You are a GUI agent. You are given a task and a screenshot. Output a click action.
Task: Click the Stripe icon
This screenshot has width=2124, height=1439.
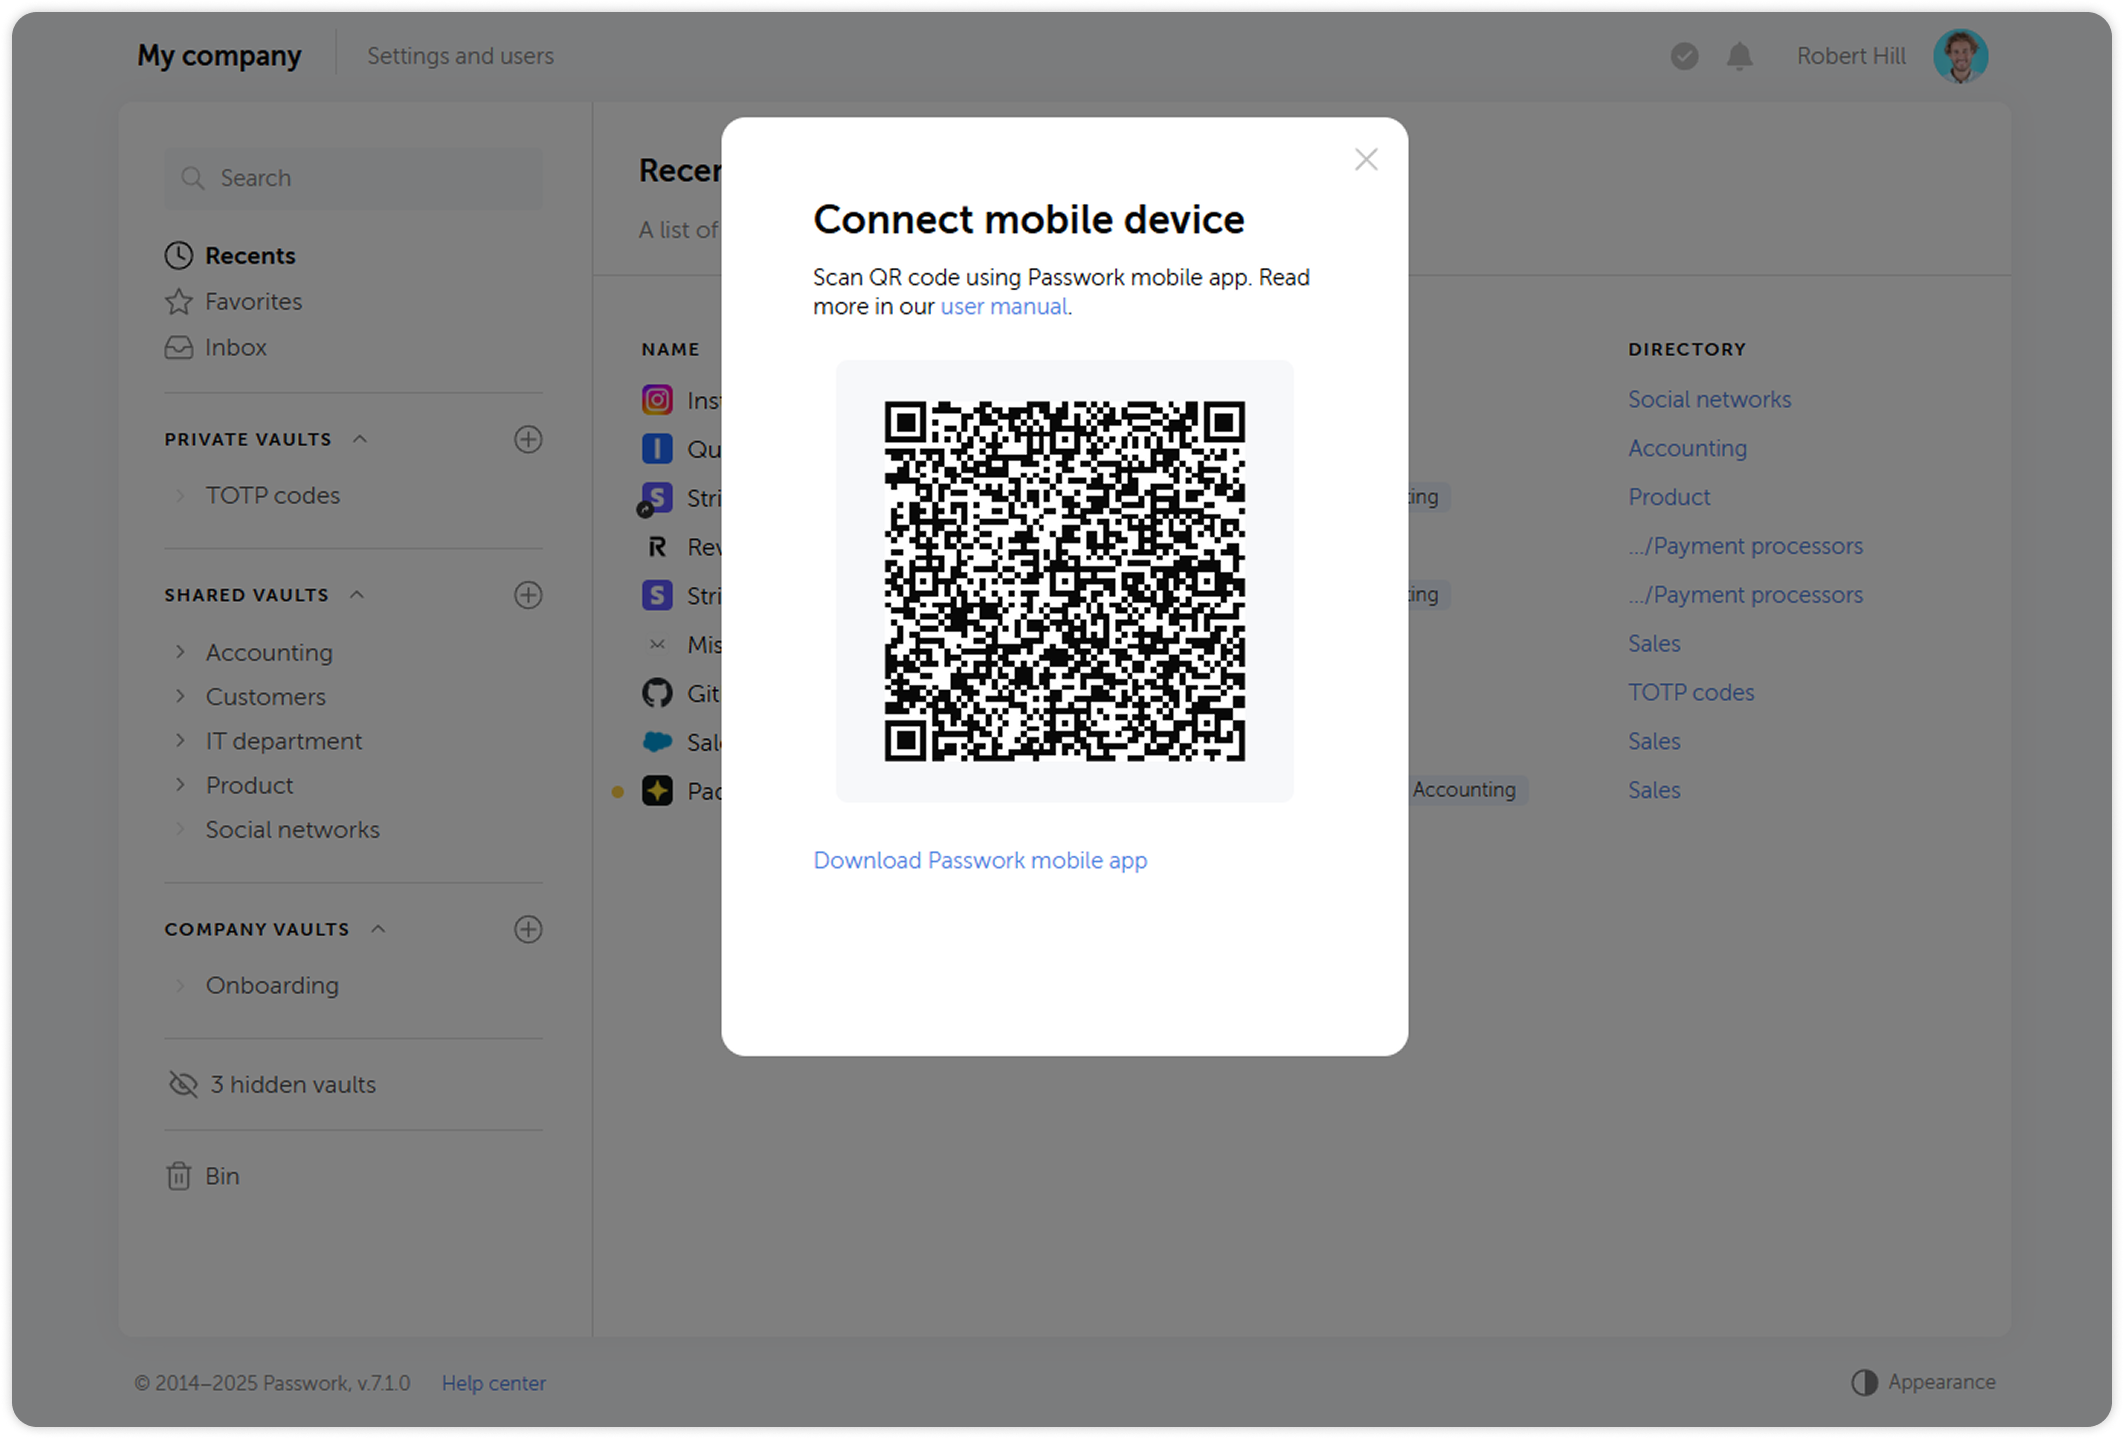pyautogui.click(x=657, y=497)
